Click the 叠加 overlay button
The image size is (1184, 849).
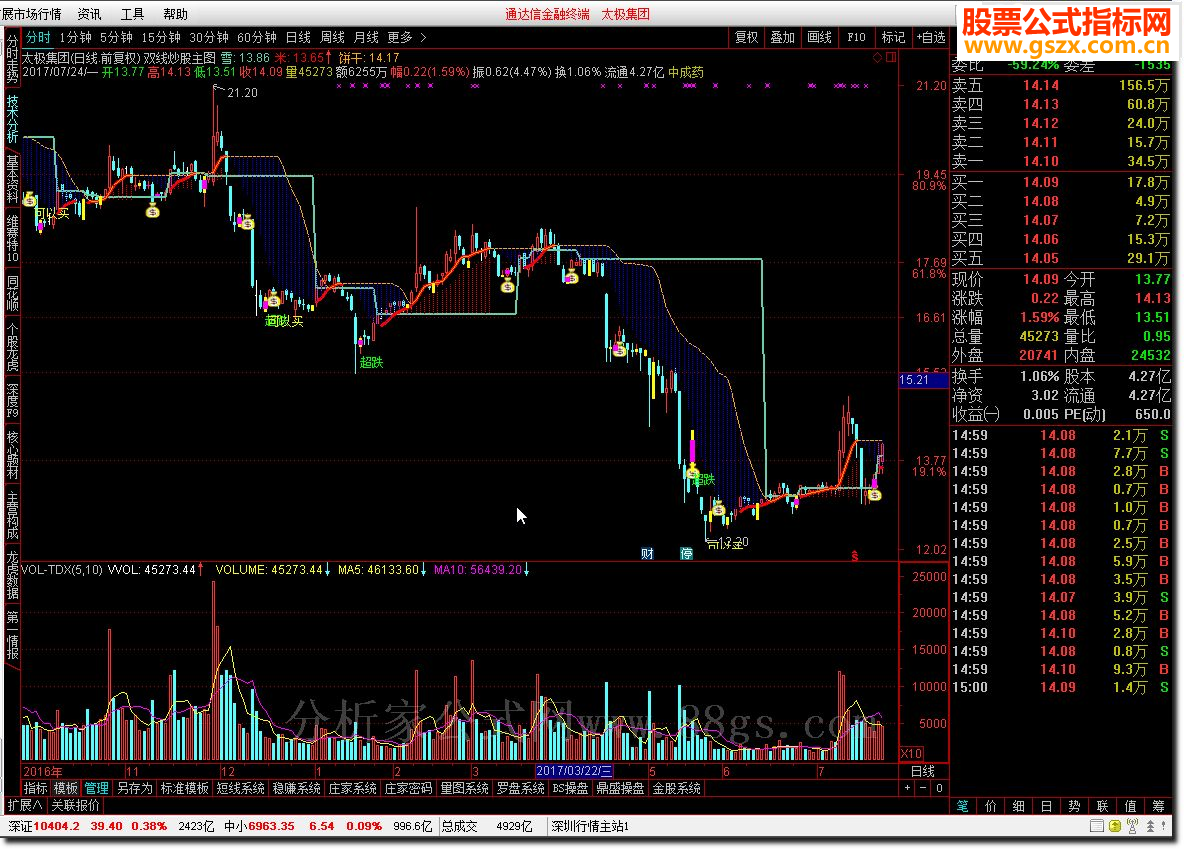click(782, 37)
